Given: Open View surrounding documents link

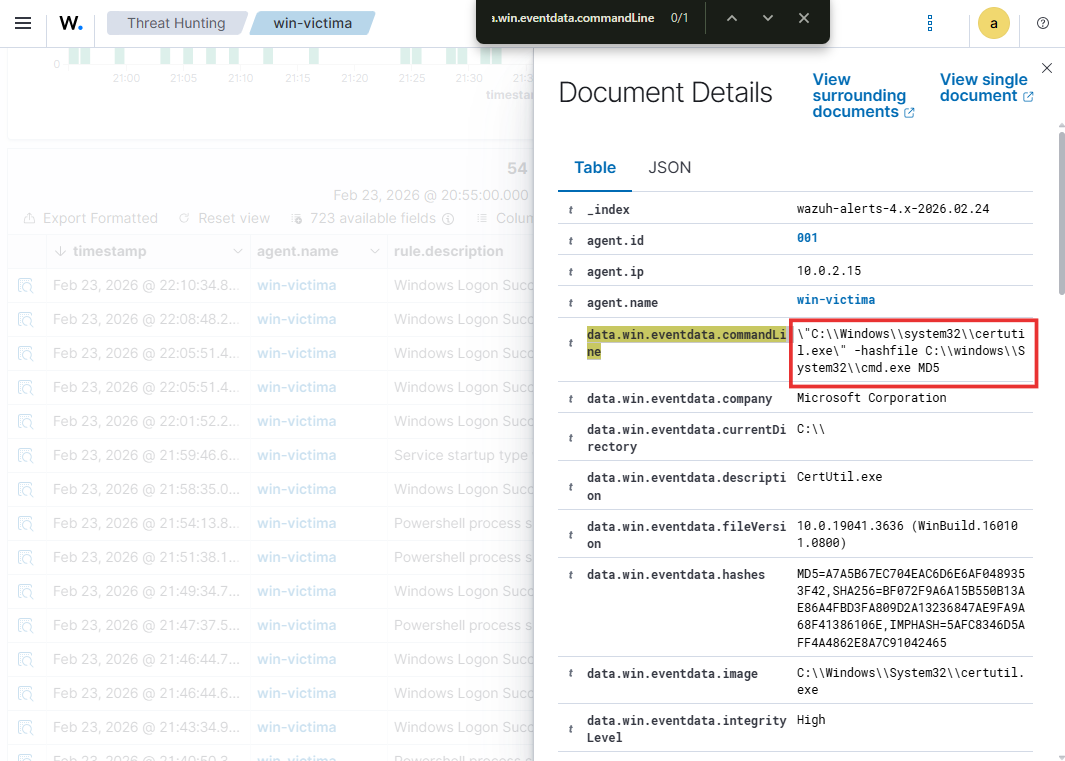Looking at the screenshot, I should click(863, 96).
